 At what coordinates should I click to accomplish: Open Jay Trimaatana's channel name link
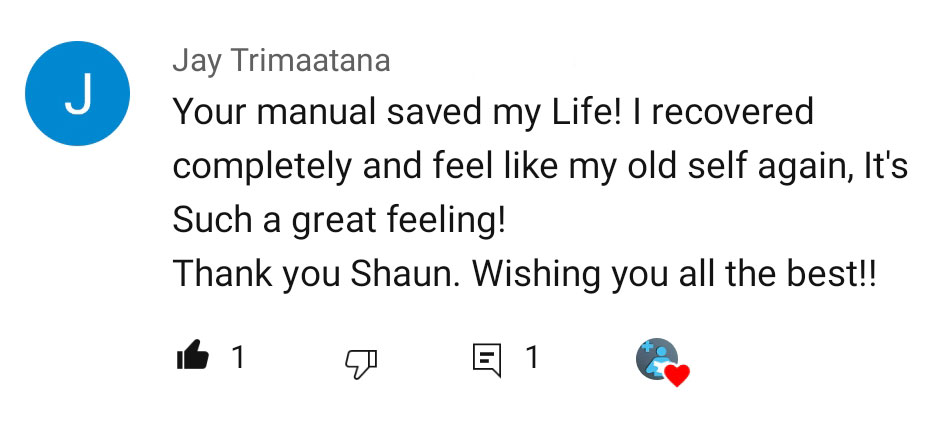[281, 61]
